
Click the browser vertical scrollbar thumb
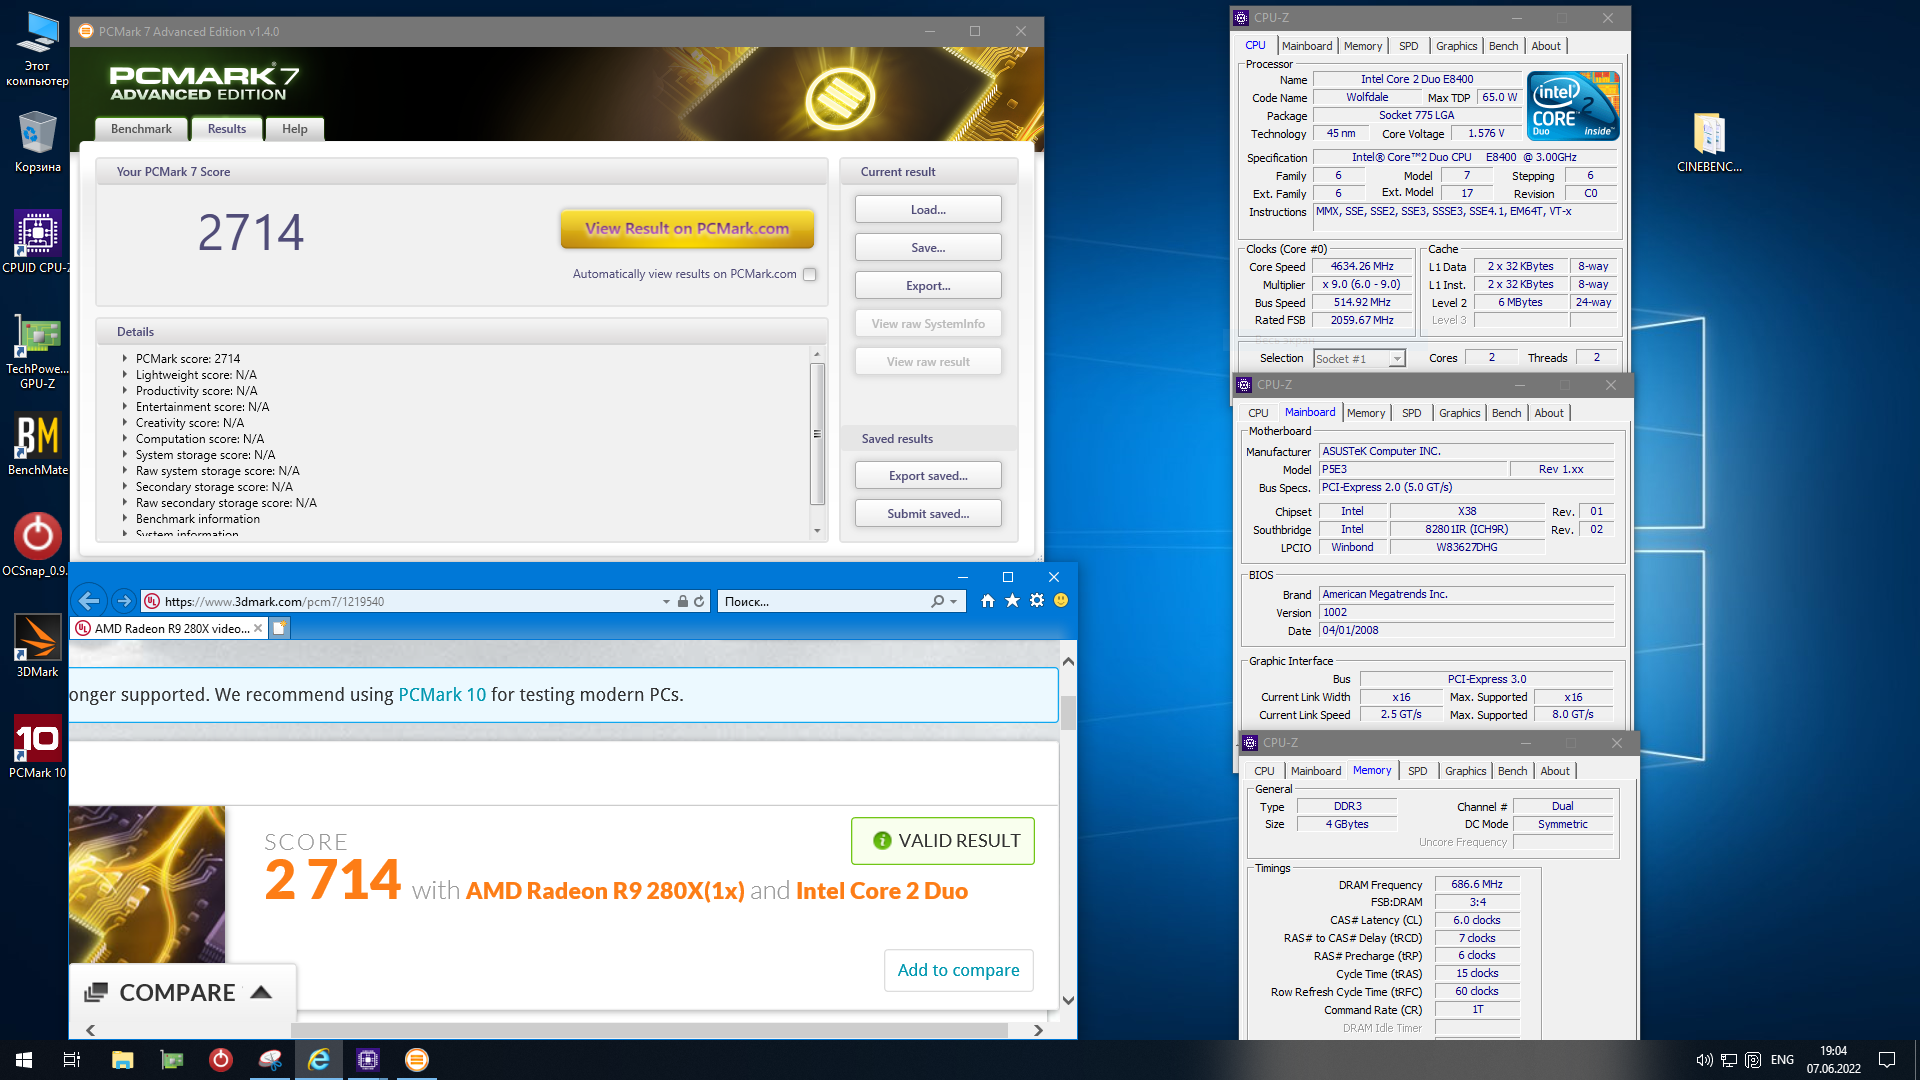click(x=1068, y=712)
